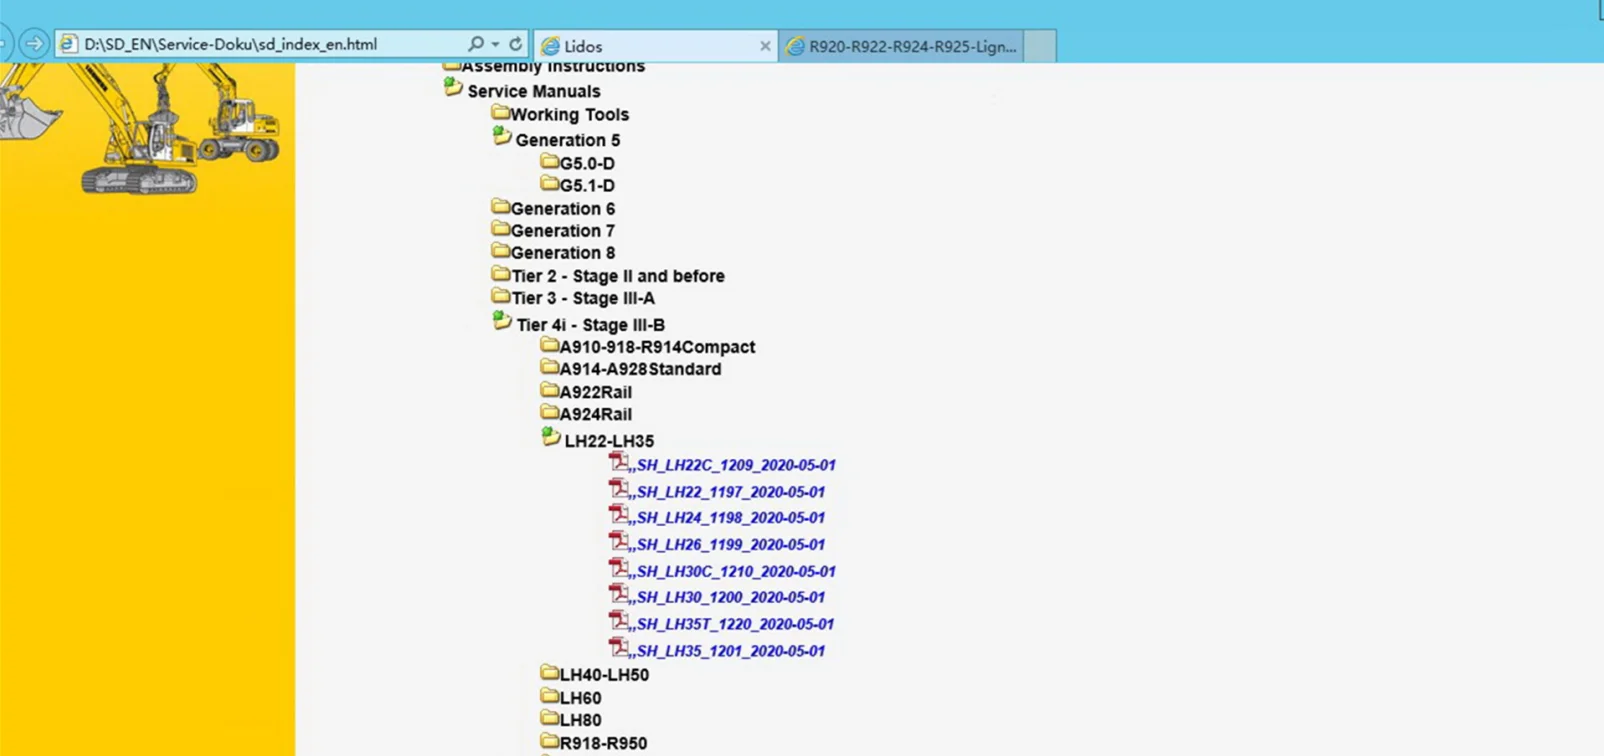Open SH_LH26_1199_2020-05-01 link
This screenshot has height=756, width=1604.
(730, 545)
